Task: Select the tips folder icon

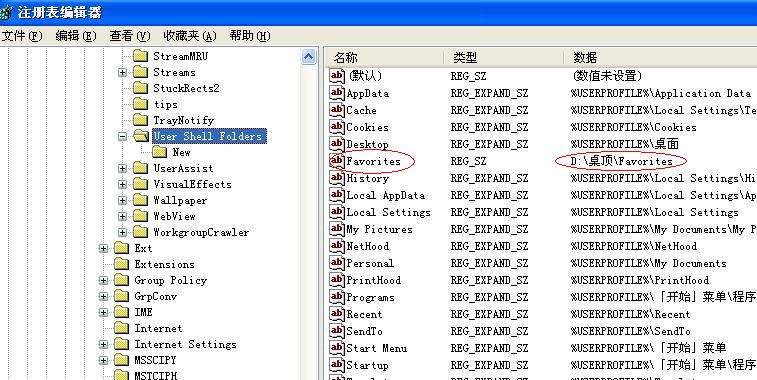Action: (140, 104)
